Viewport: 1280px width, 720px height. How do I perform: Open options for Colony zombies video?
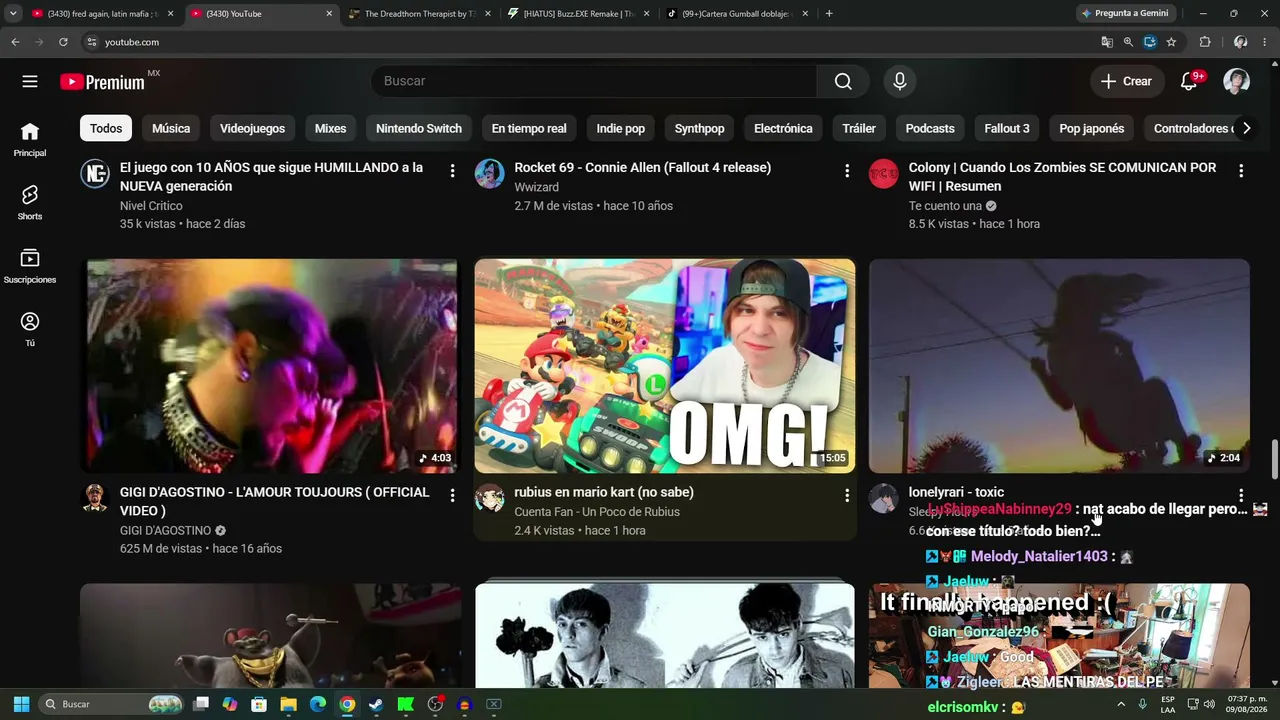[x=1241, y=171]
